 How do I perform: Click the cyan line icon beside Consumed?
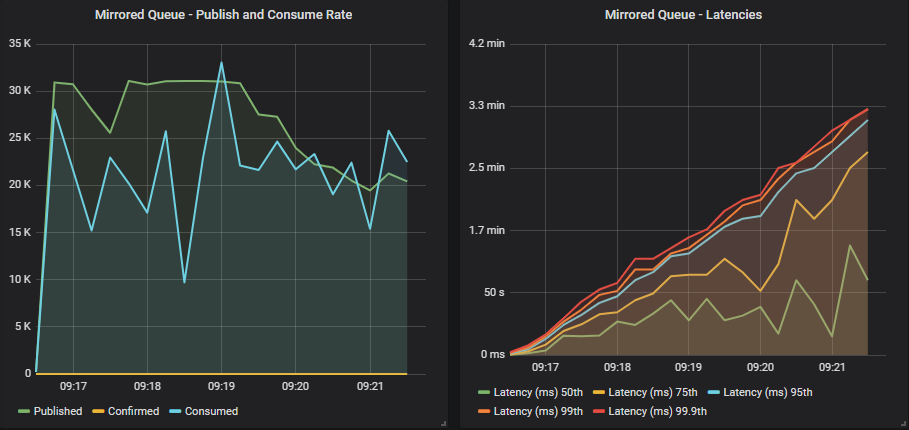click(x=176, y=411)
